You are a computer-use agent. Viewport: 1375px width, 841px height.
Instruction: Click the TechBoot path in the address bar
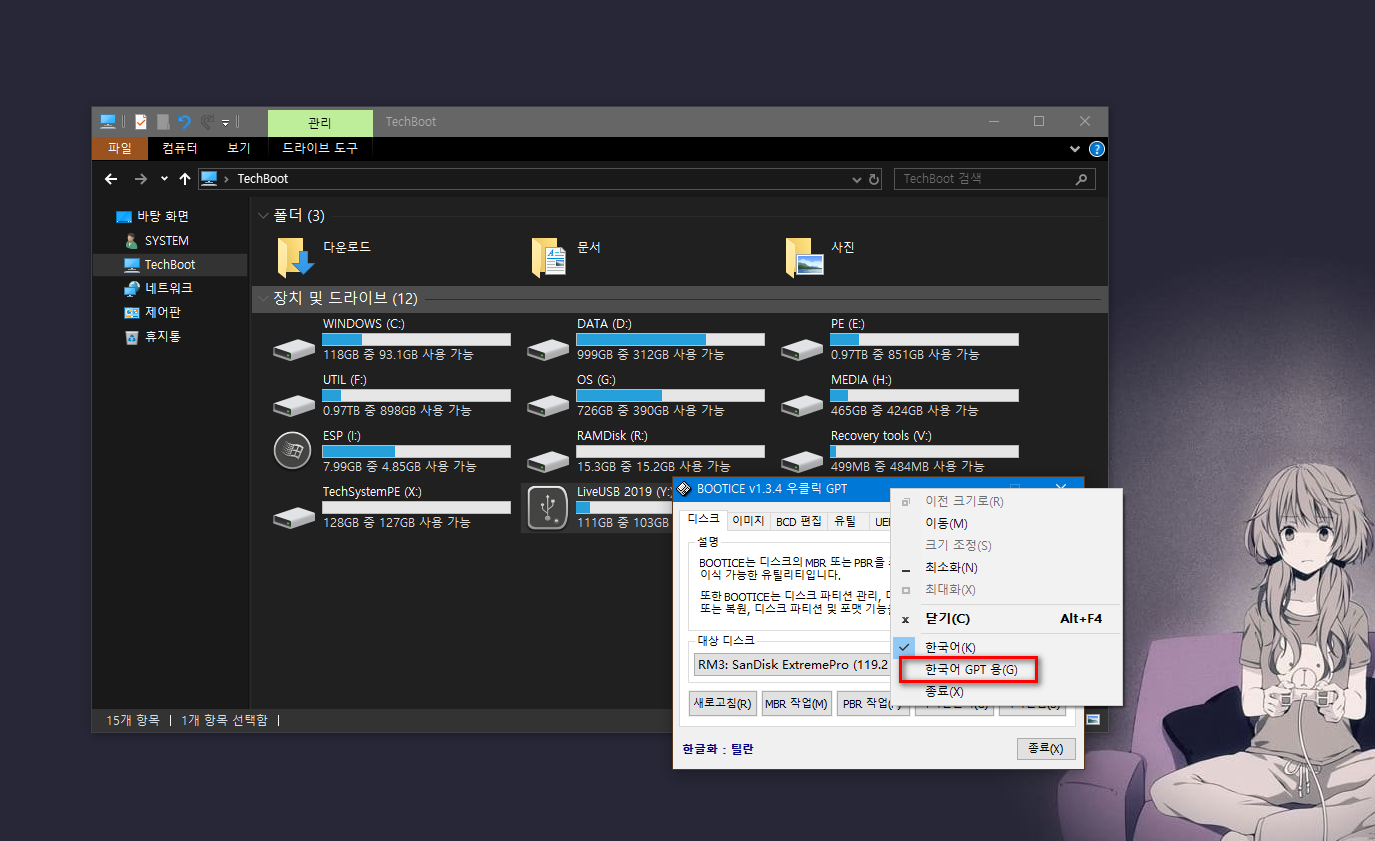[263, 179]
